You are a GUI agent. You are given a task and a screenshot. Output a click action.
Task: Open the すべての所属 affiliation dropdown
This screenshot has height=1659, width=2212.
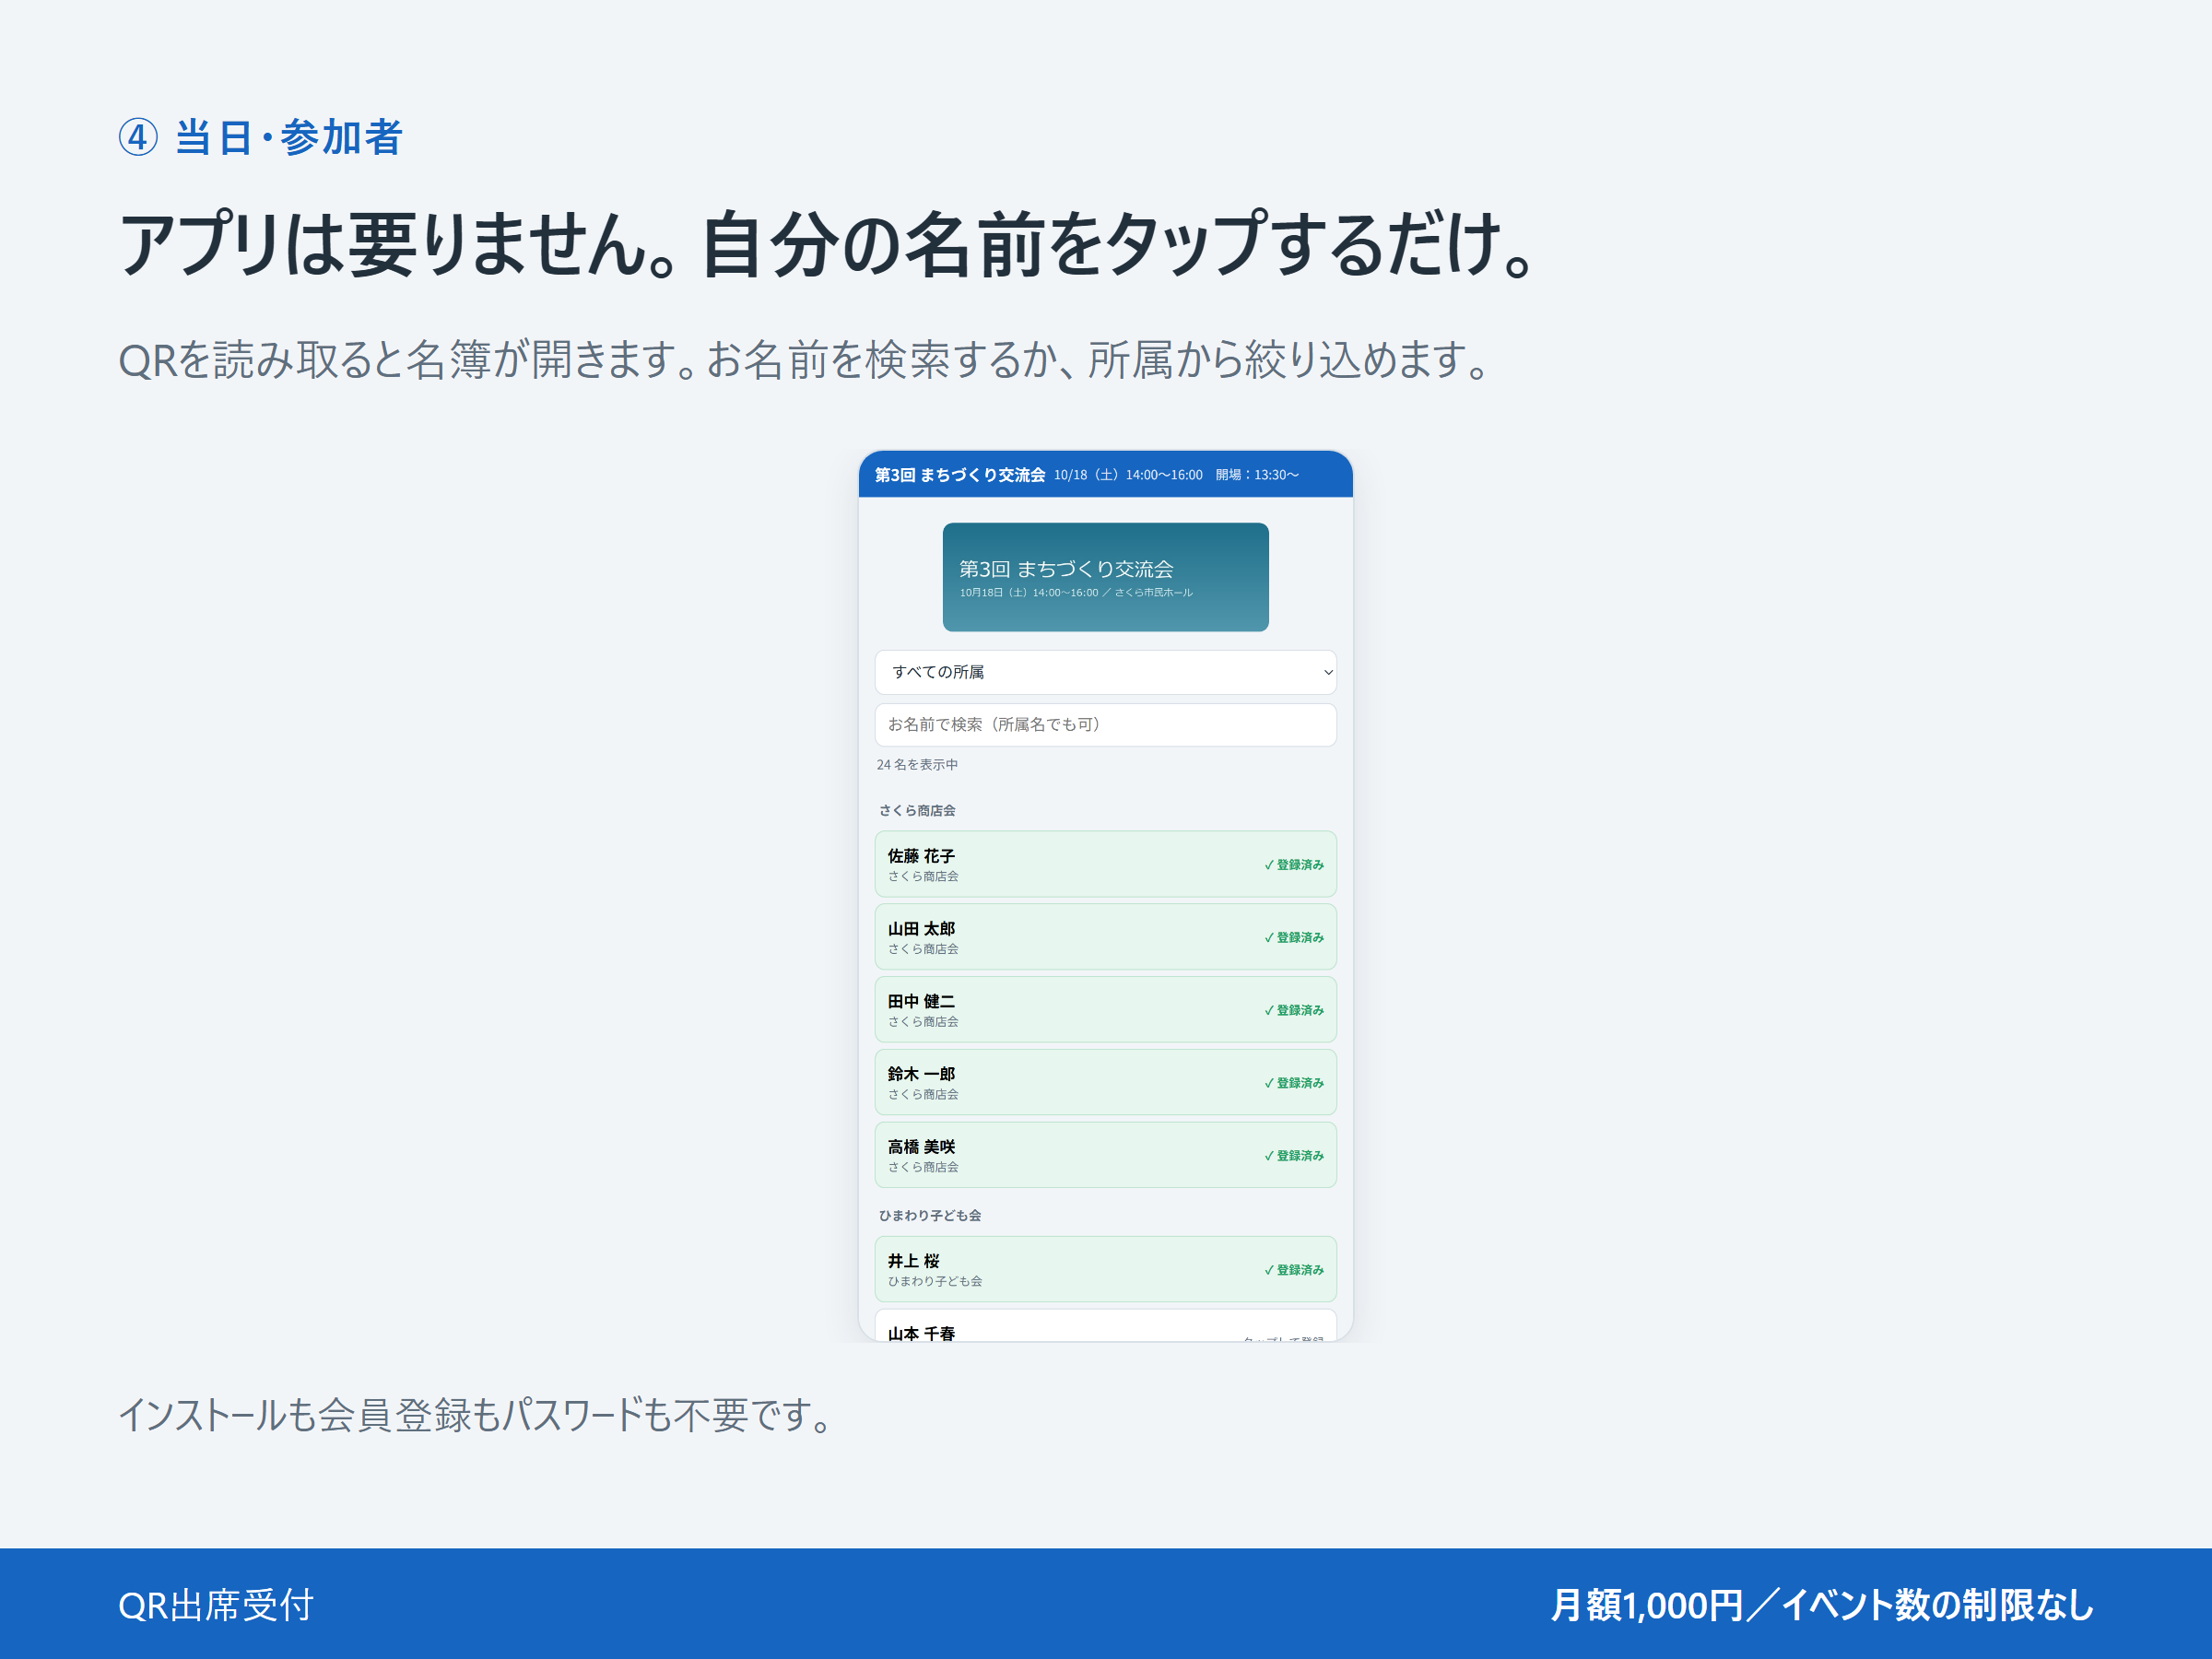click(x=1105, y=672)
